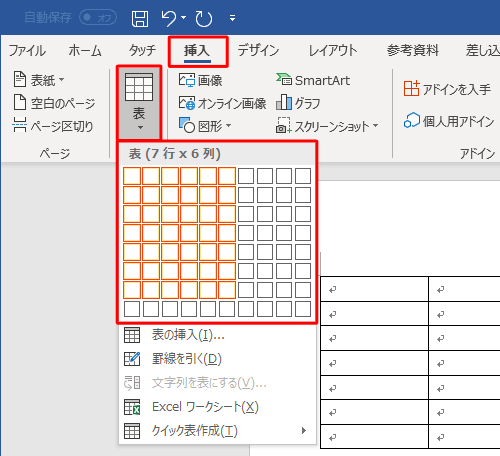500x456 pixels.
Task: Click the 表紙 cover page icon
Action: (20, 79)
